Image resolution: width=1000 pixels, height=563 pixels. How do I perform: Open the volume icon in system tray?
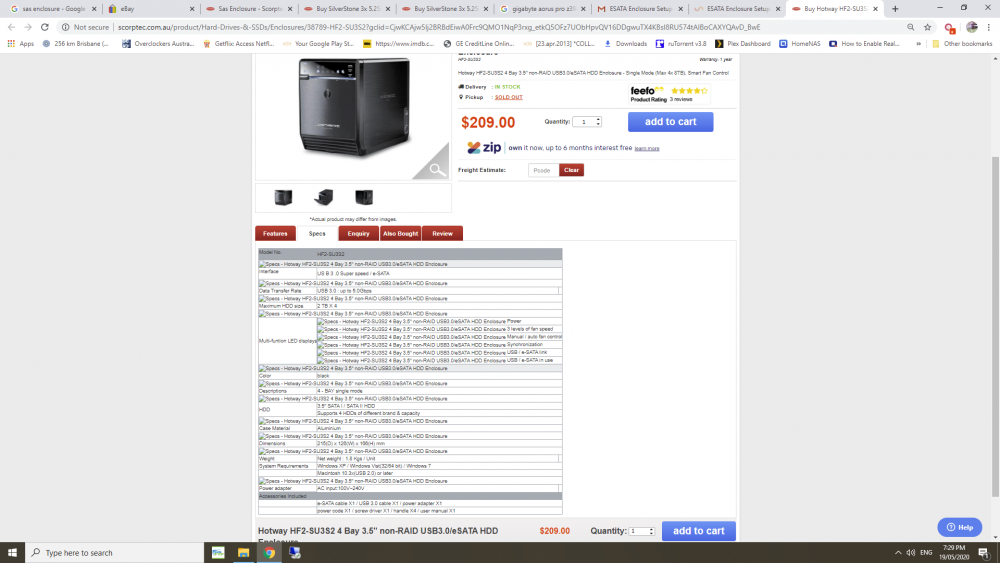click(x=911, y=553)
